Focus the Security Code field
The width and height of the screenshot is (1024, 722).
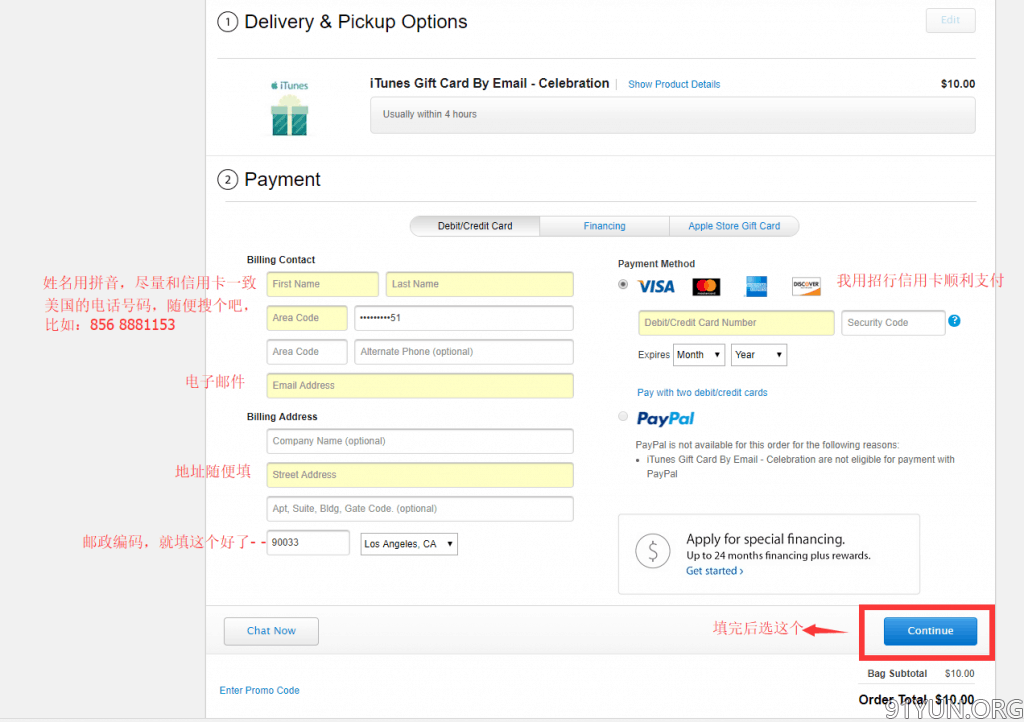click(893, 322)
